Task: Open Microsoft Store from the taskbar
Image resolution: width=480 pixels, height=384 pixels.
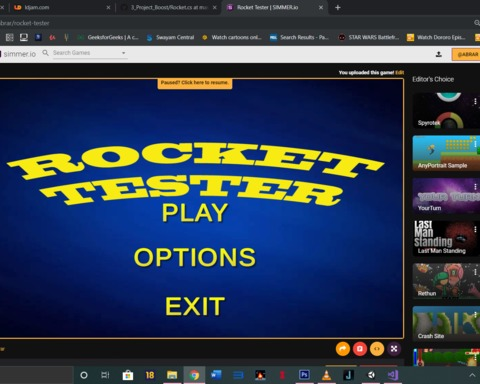Action: point(128,375)
